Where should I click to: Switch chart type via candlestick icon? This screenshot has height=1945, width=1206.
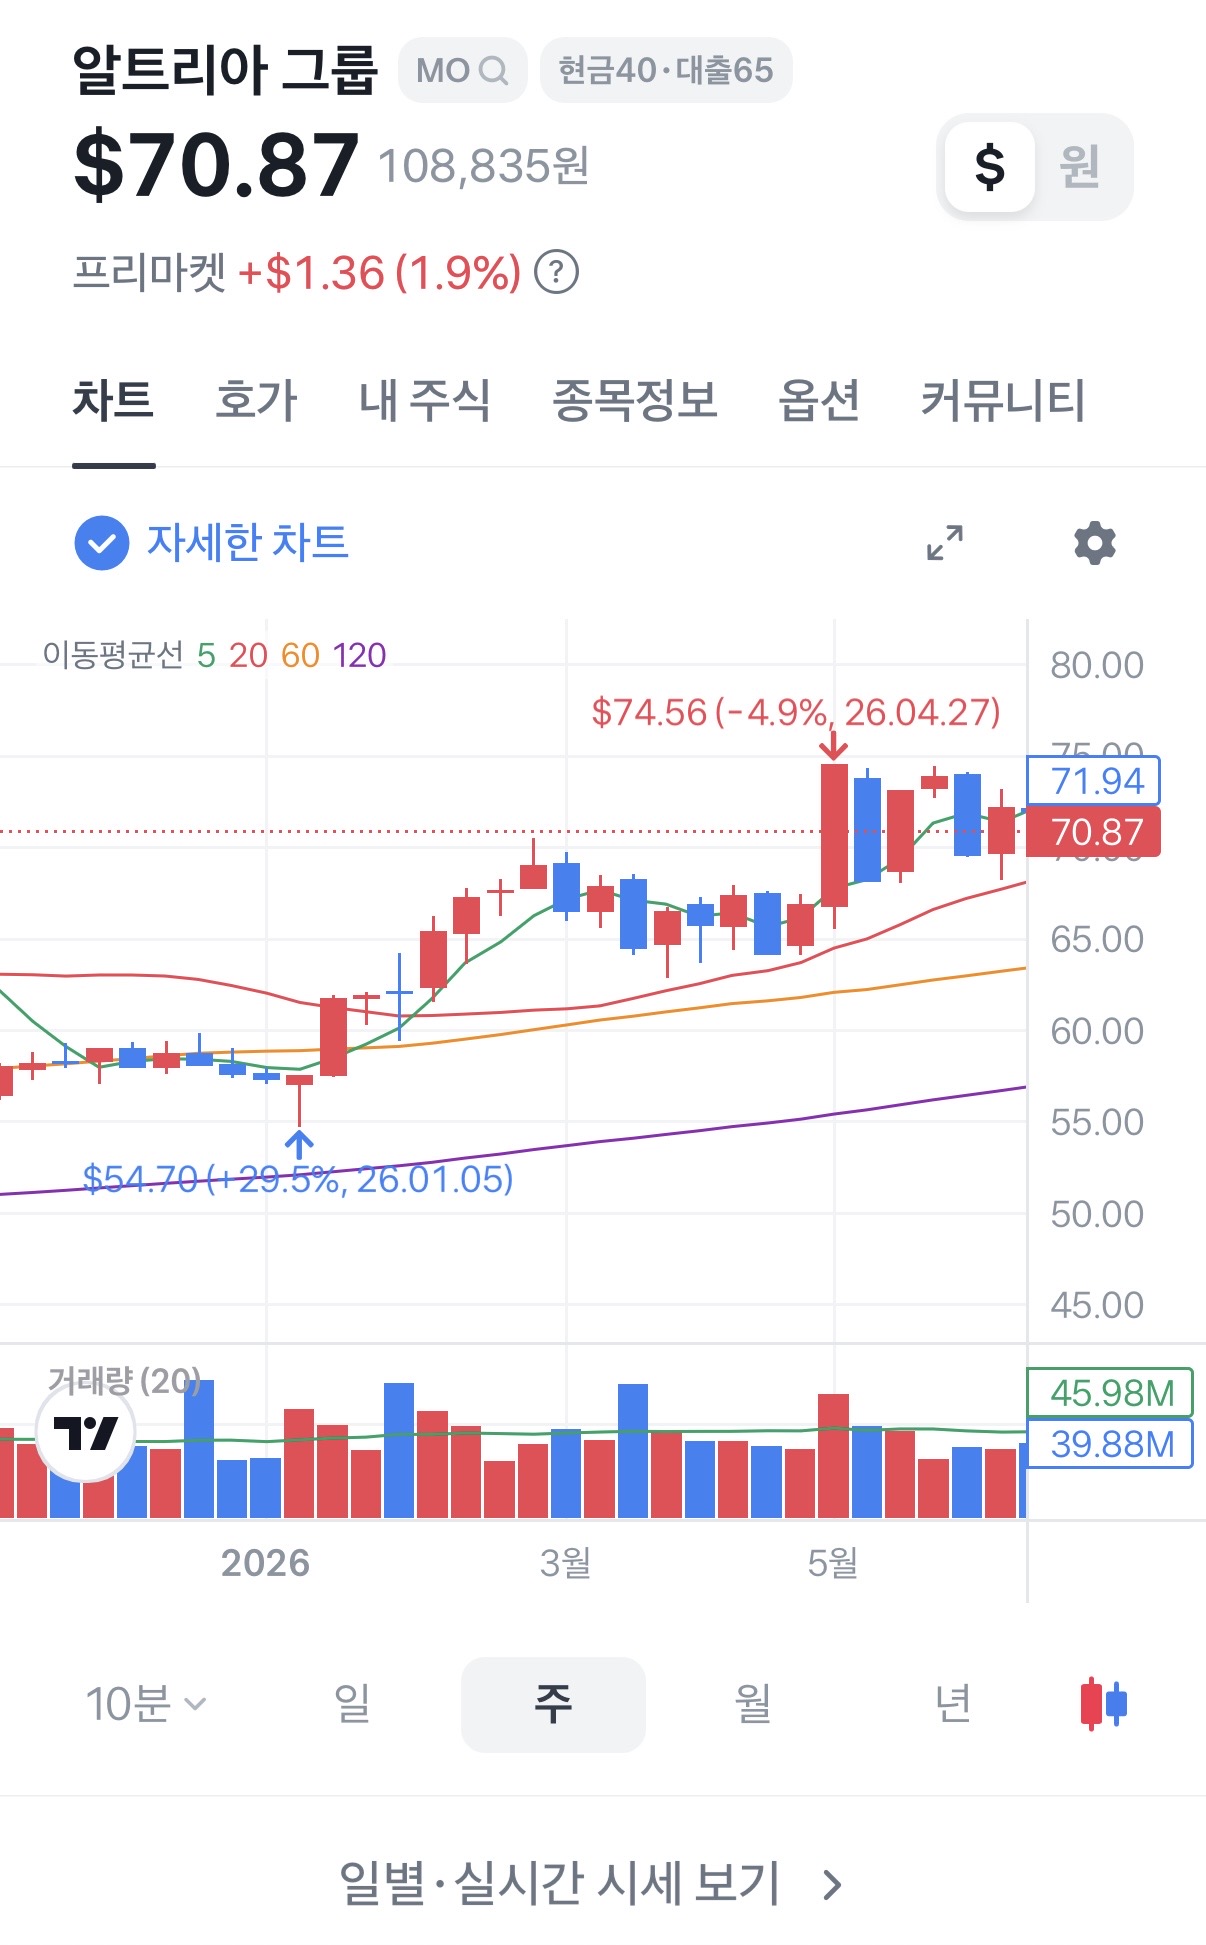click(1104, 1703)
